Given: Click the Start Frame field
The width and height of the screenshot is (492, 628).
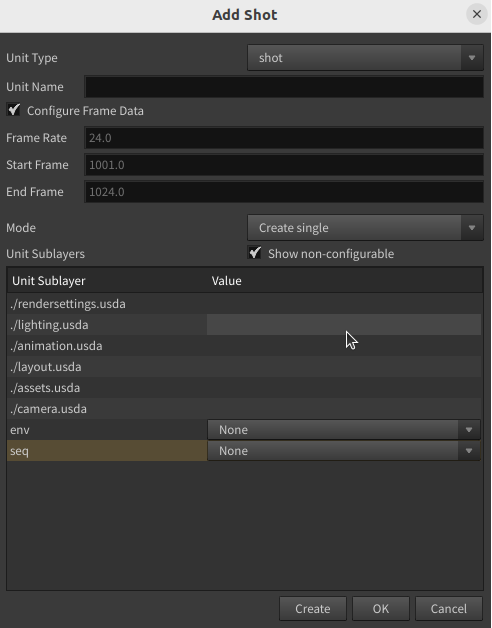Looking at the screenshot, I should (284, 165).
